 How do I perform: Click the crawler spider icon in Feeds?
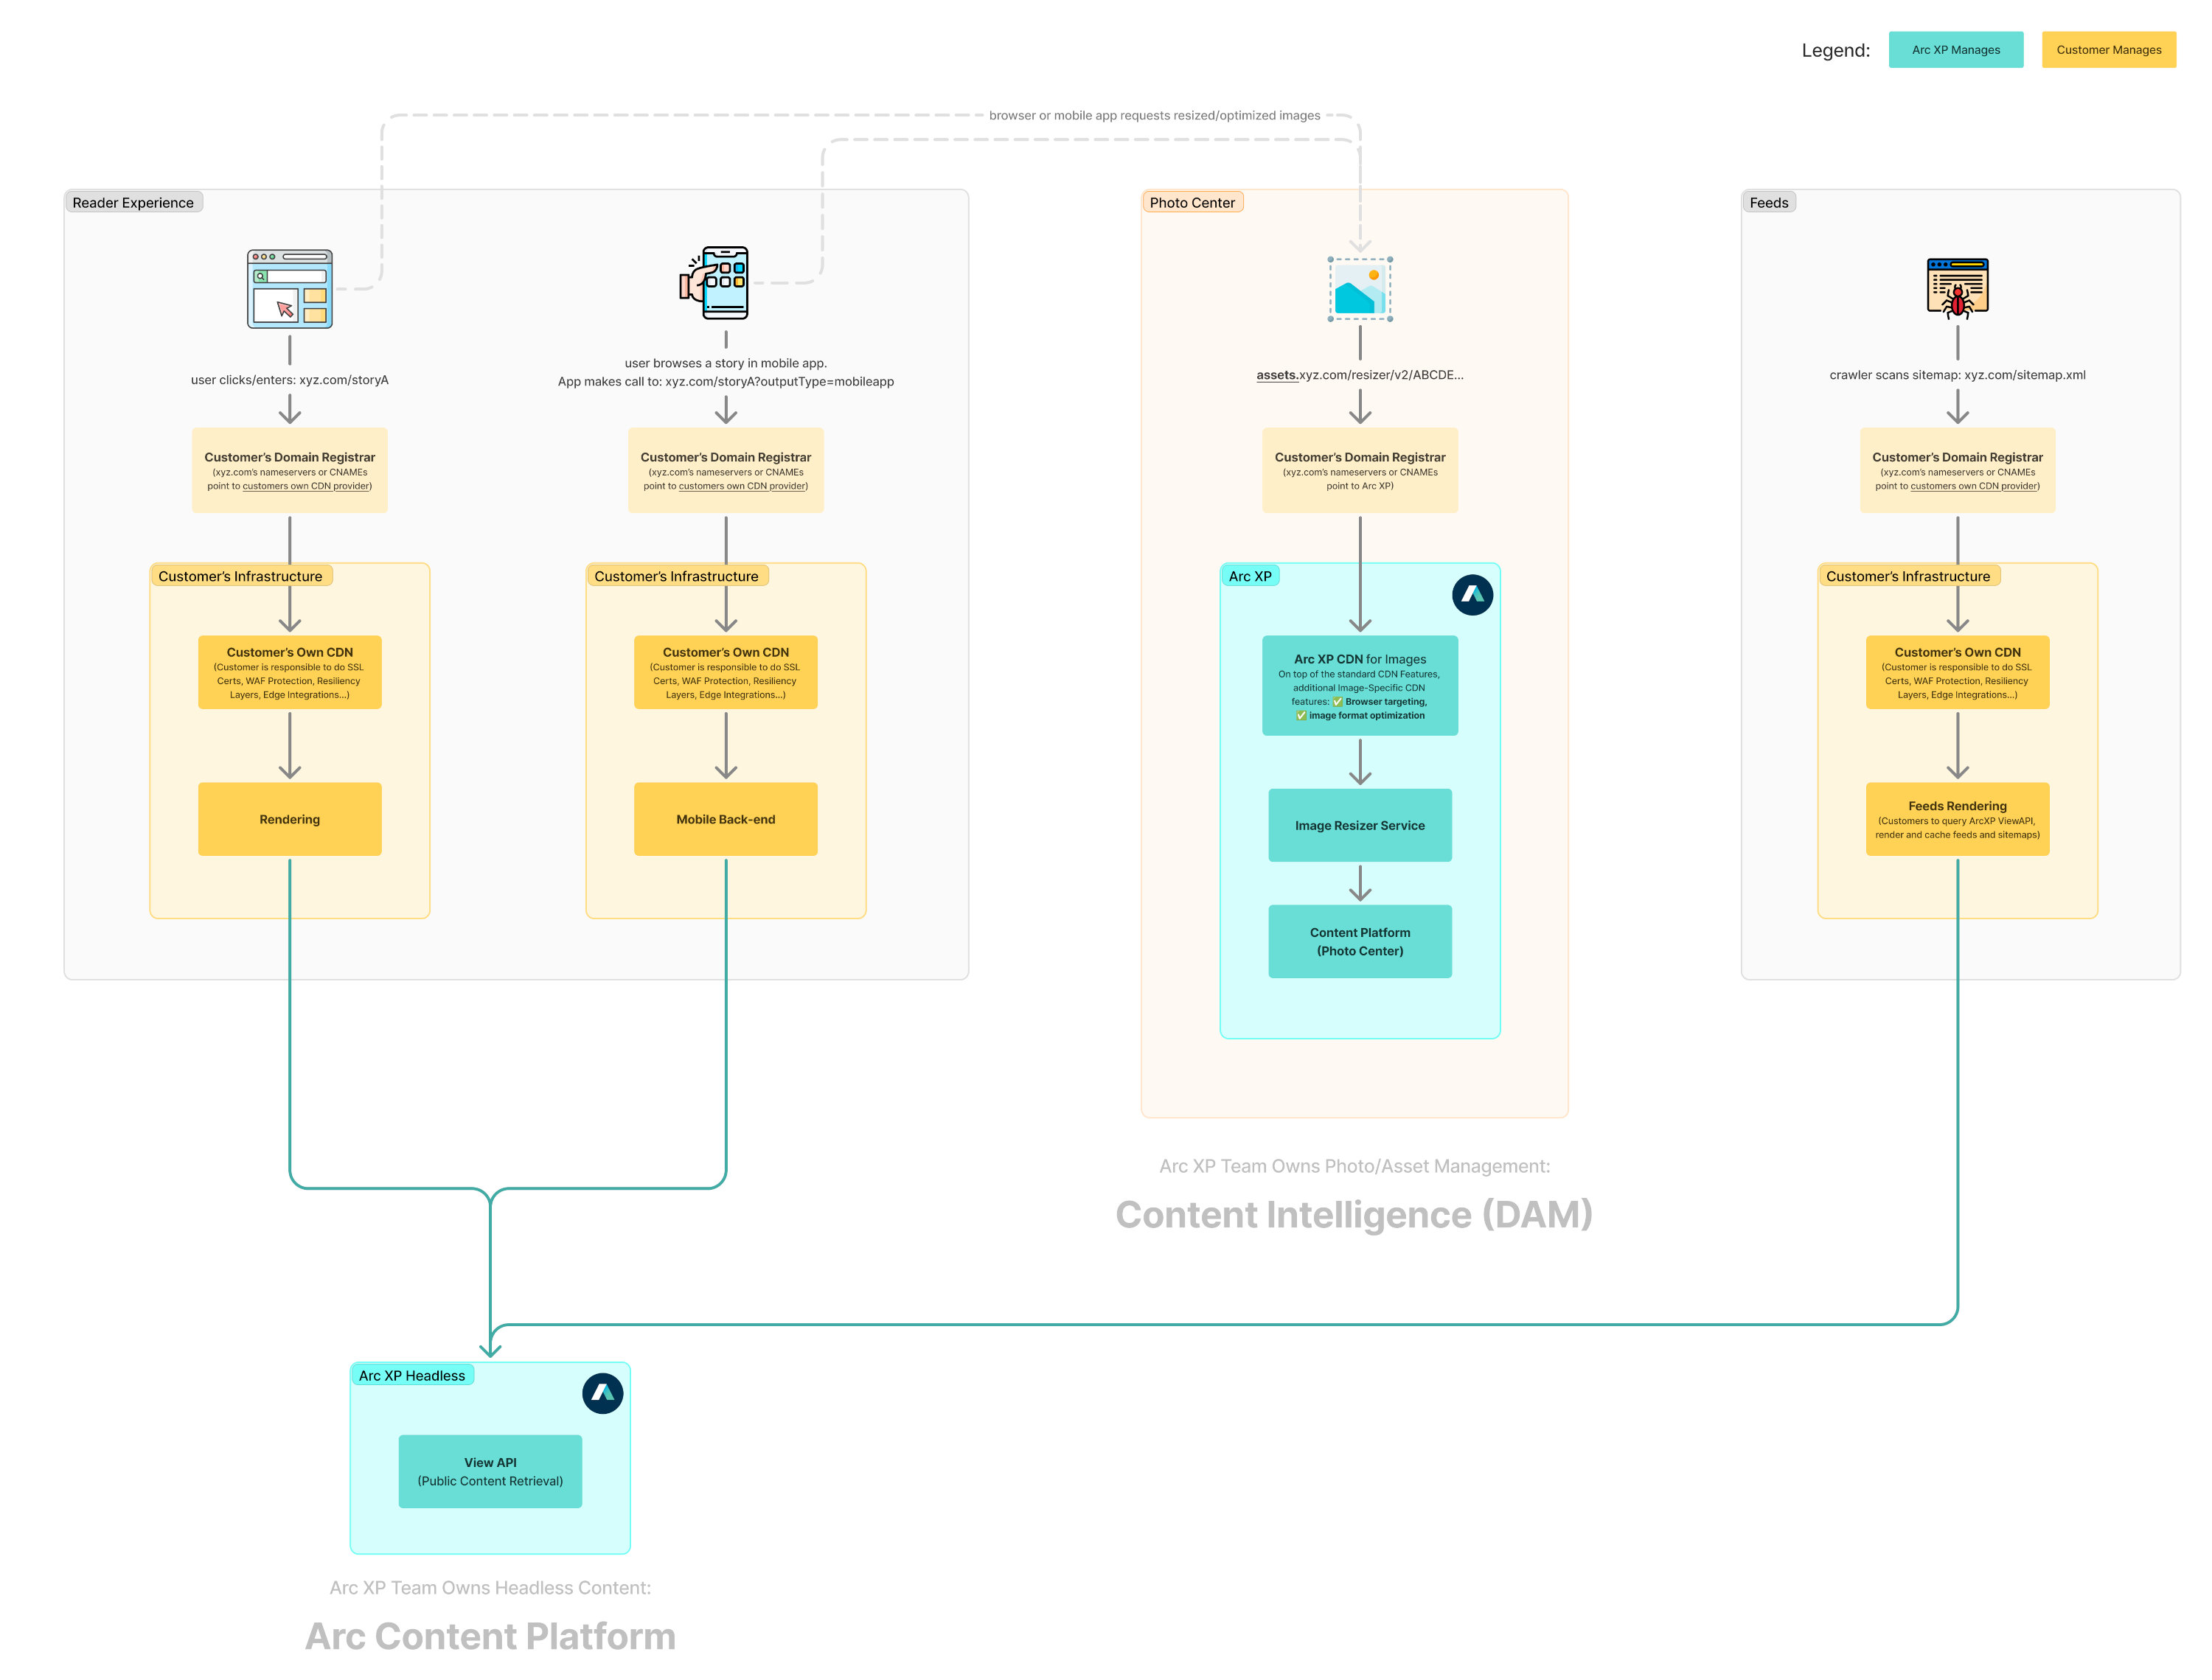(x=1957, y=288)
